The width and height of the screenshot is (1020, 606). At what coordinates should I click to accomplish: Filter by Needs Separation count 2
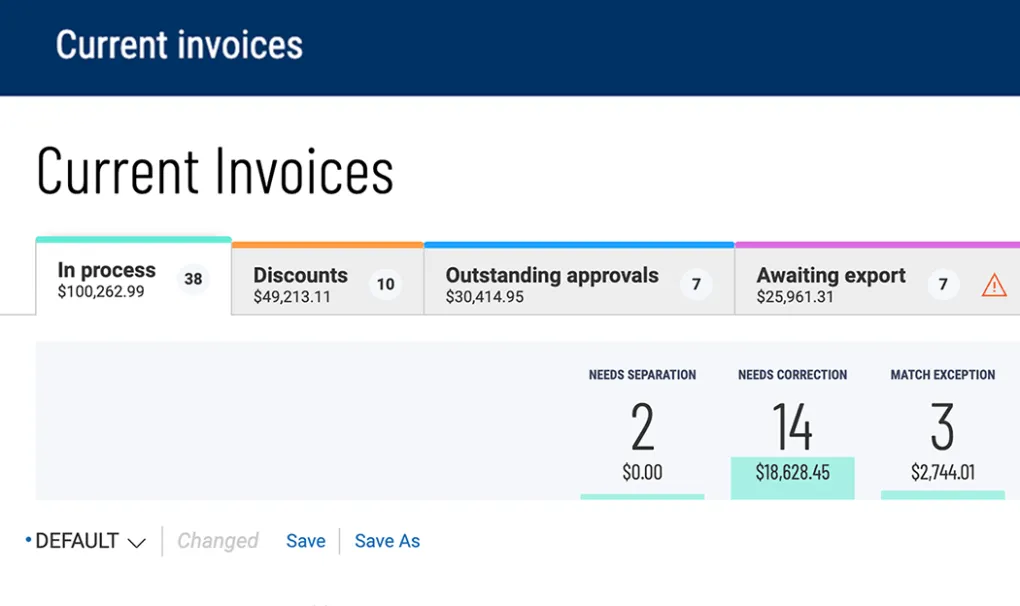642,427
